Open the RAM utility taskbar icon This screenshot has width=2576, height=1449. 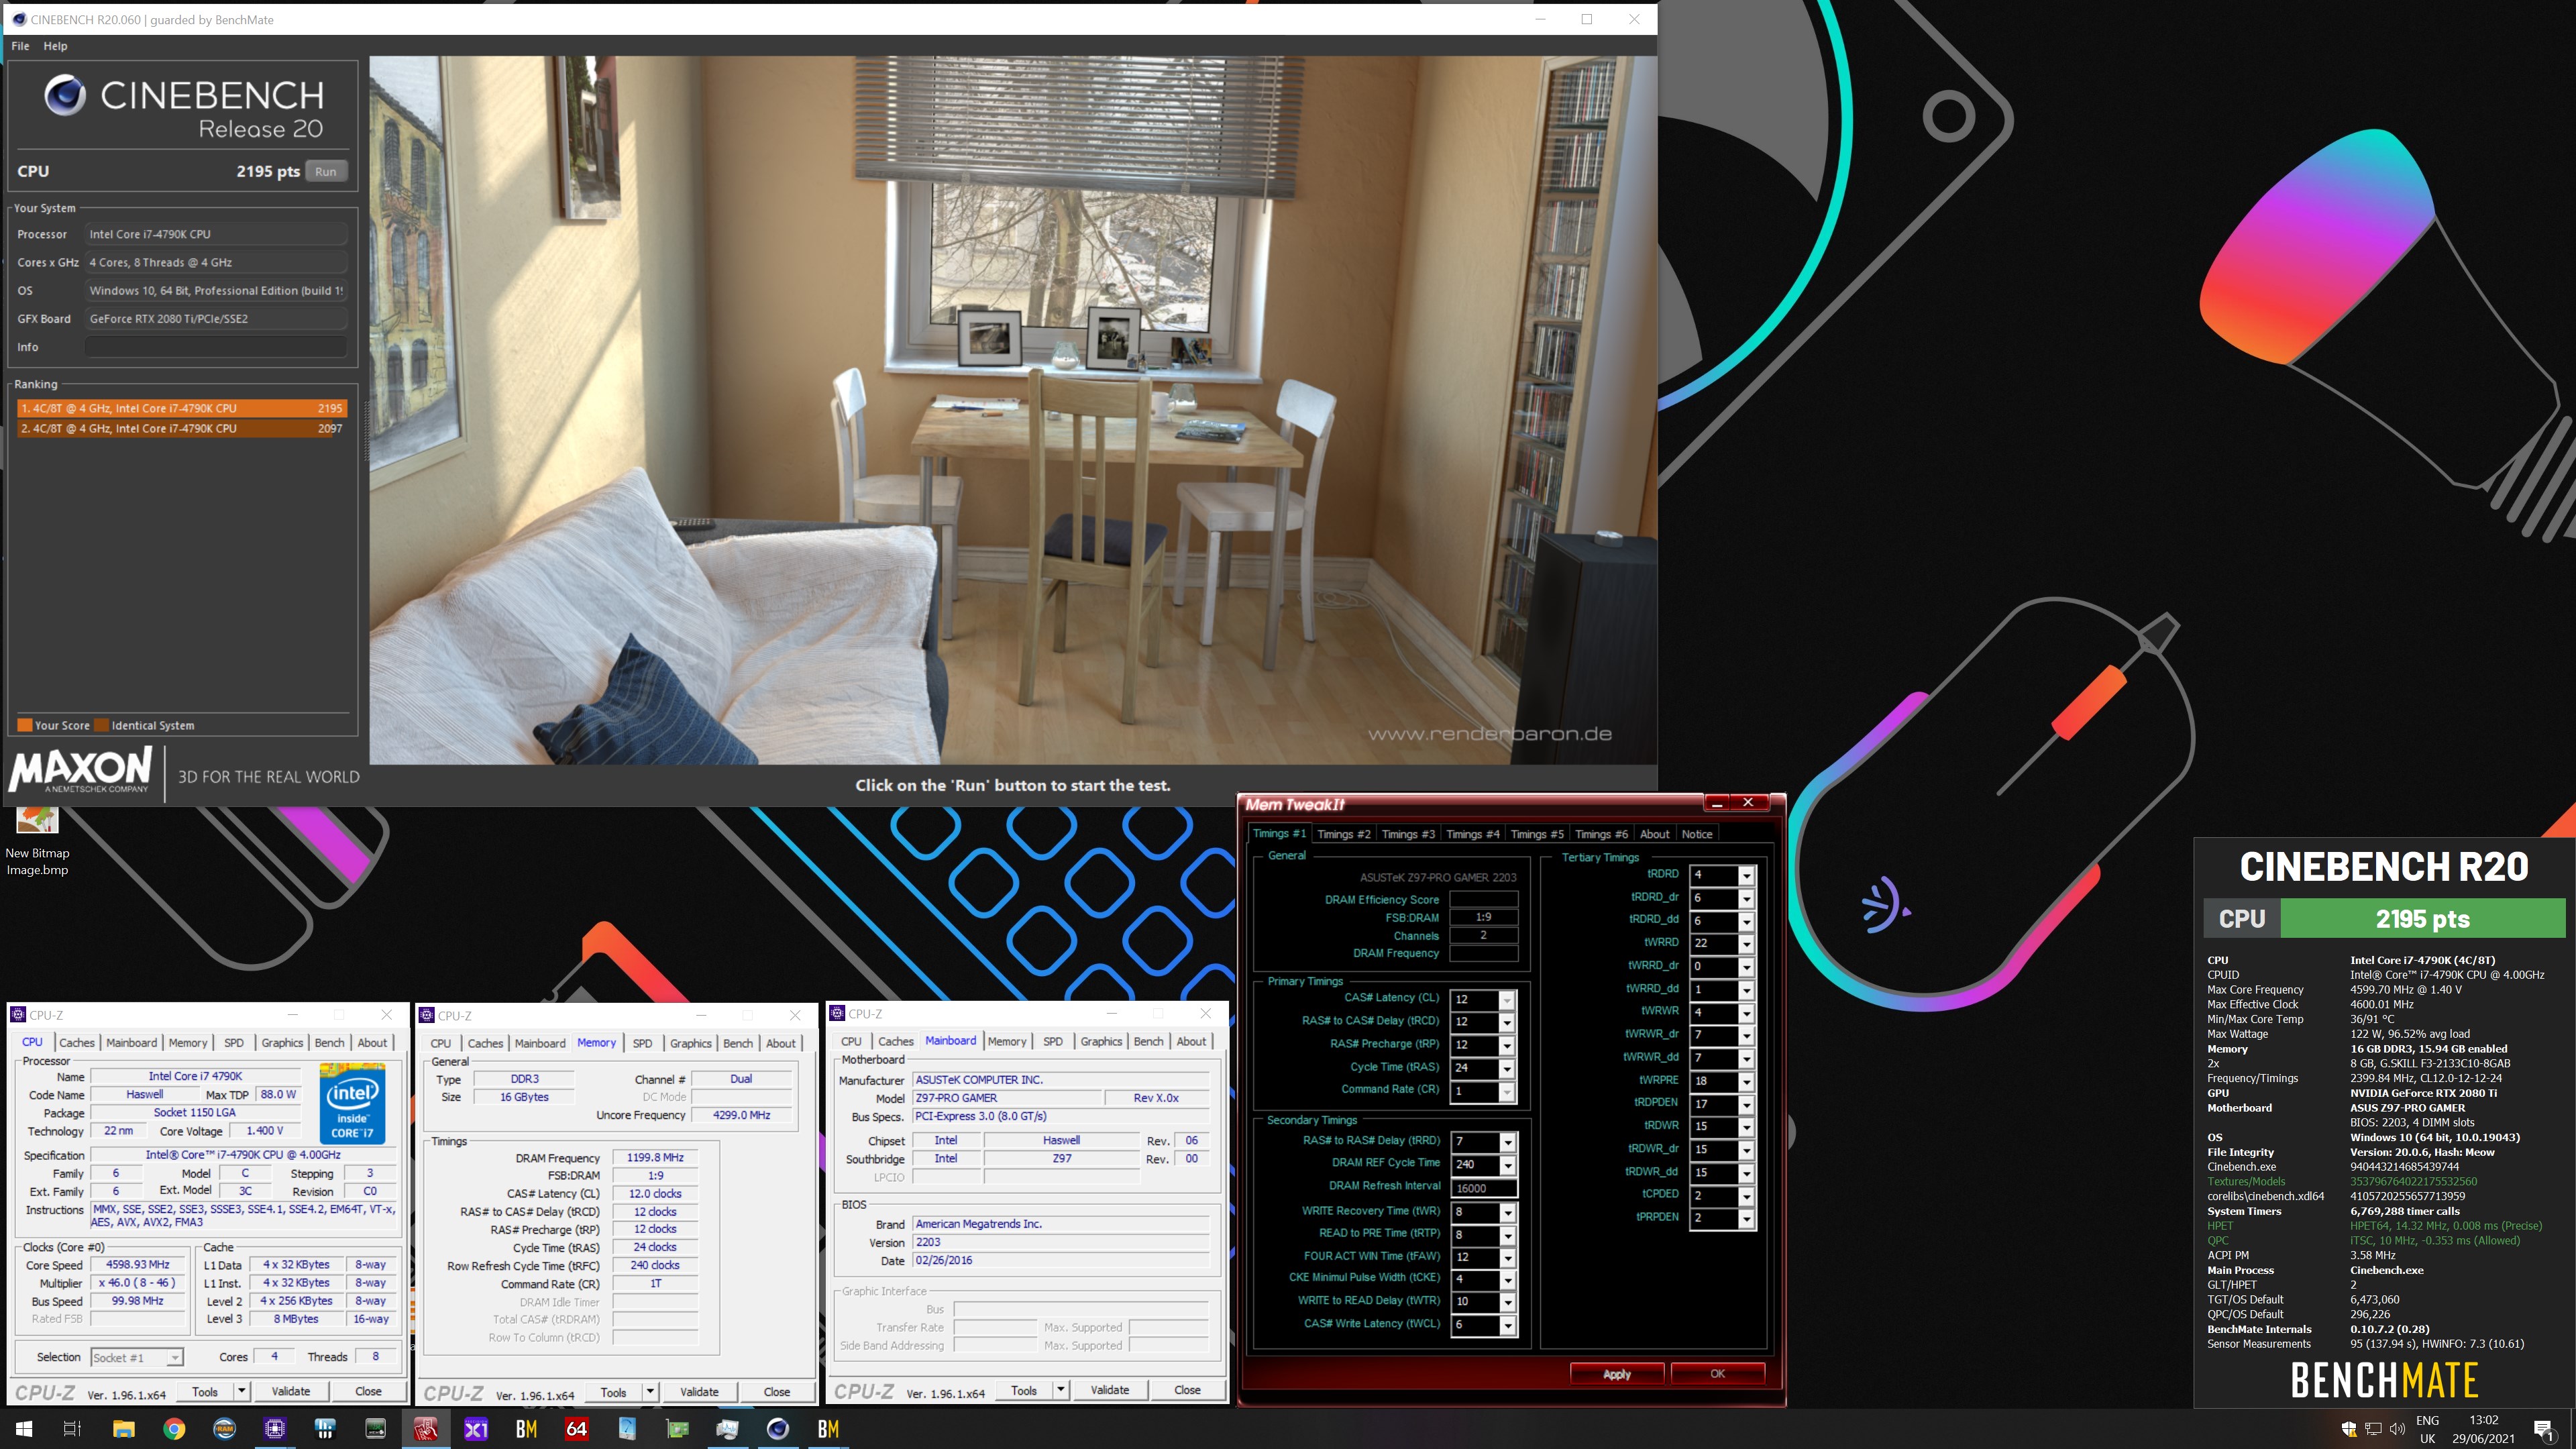pos(225,1429)
